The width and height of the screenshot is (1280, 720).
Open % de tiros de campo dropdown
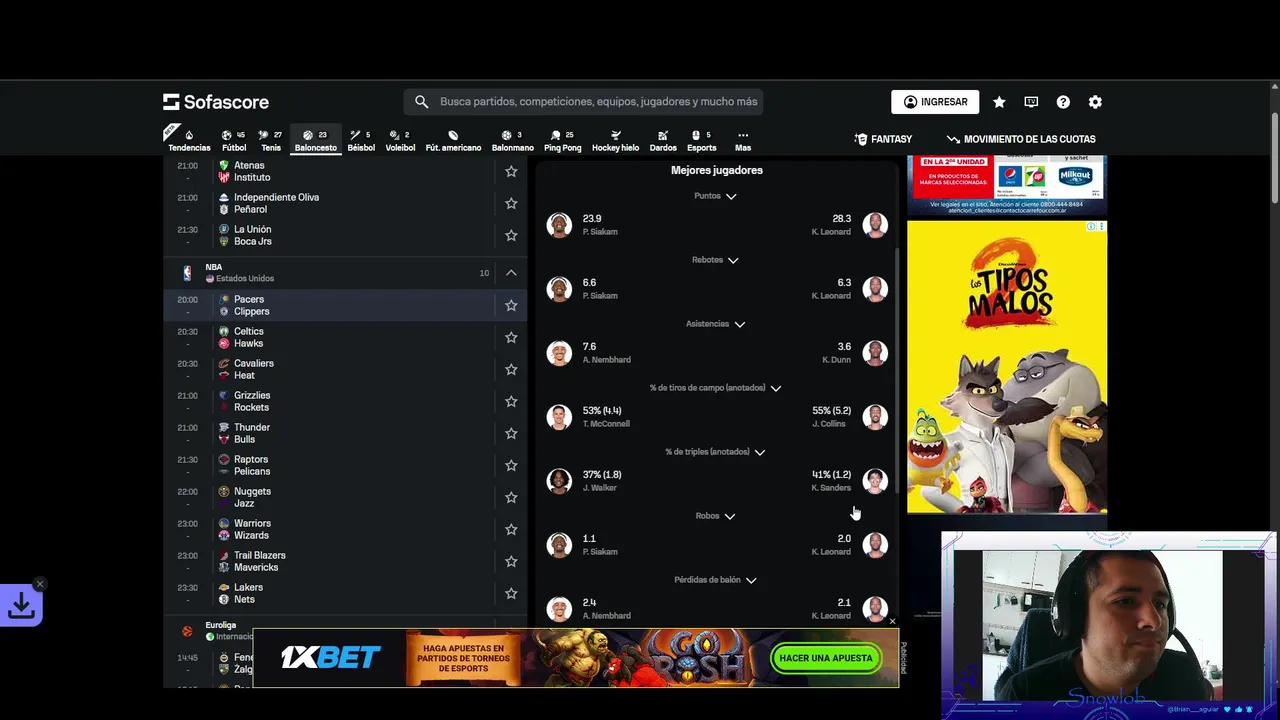click(716, 388)
